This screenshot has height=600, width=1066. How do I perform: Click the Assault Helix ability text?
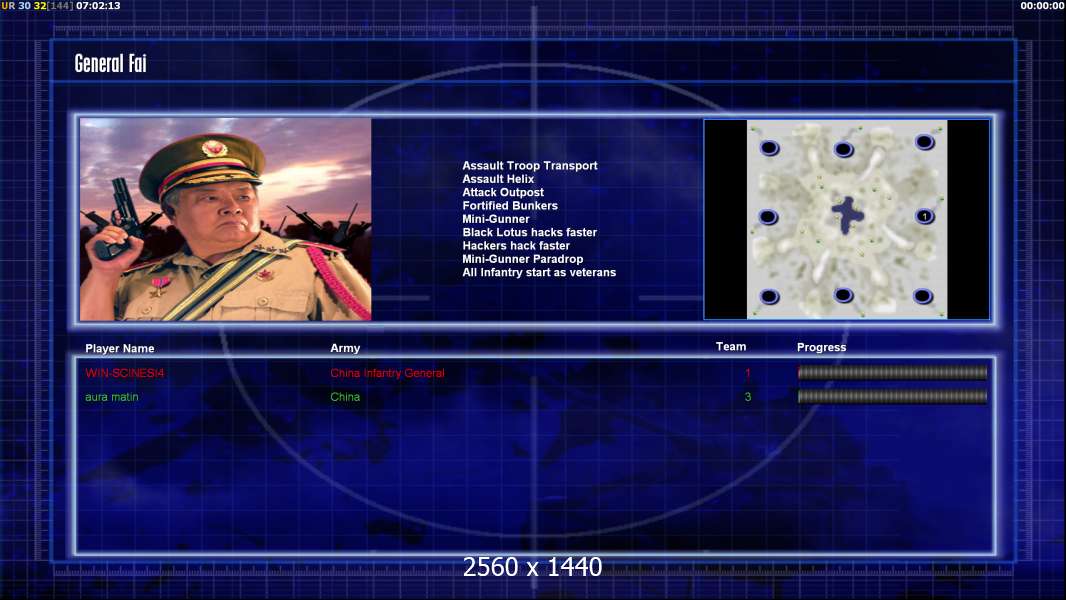[x=498, y=179]
